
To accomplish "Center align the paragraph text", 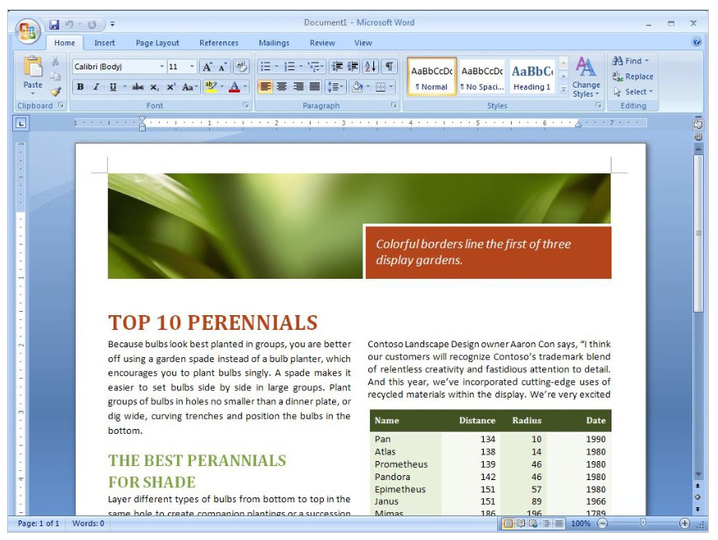I will point(282,87).
